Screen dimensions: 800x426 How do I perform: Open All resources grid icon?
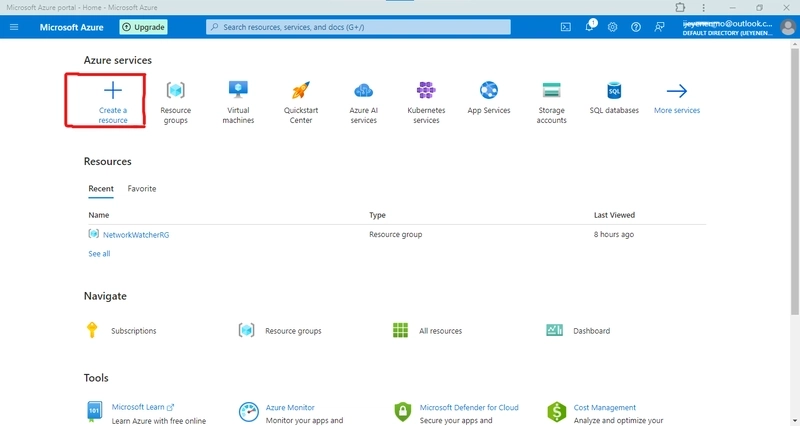click(401, 330)
